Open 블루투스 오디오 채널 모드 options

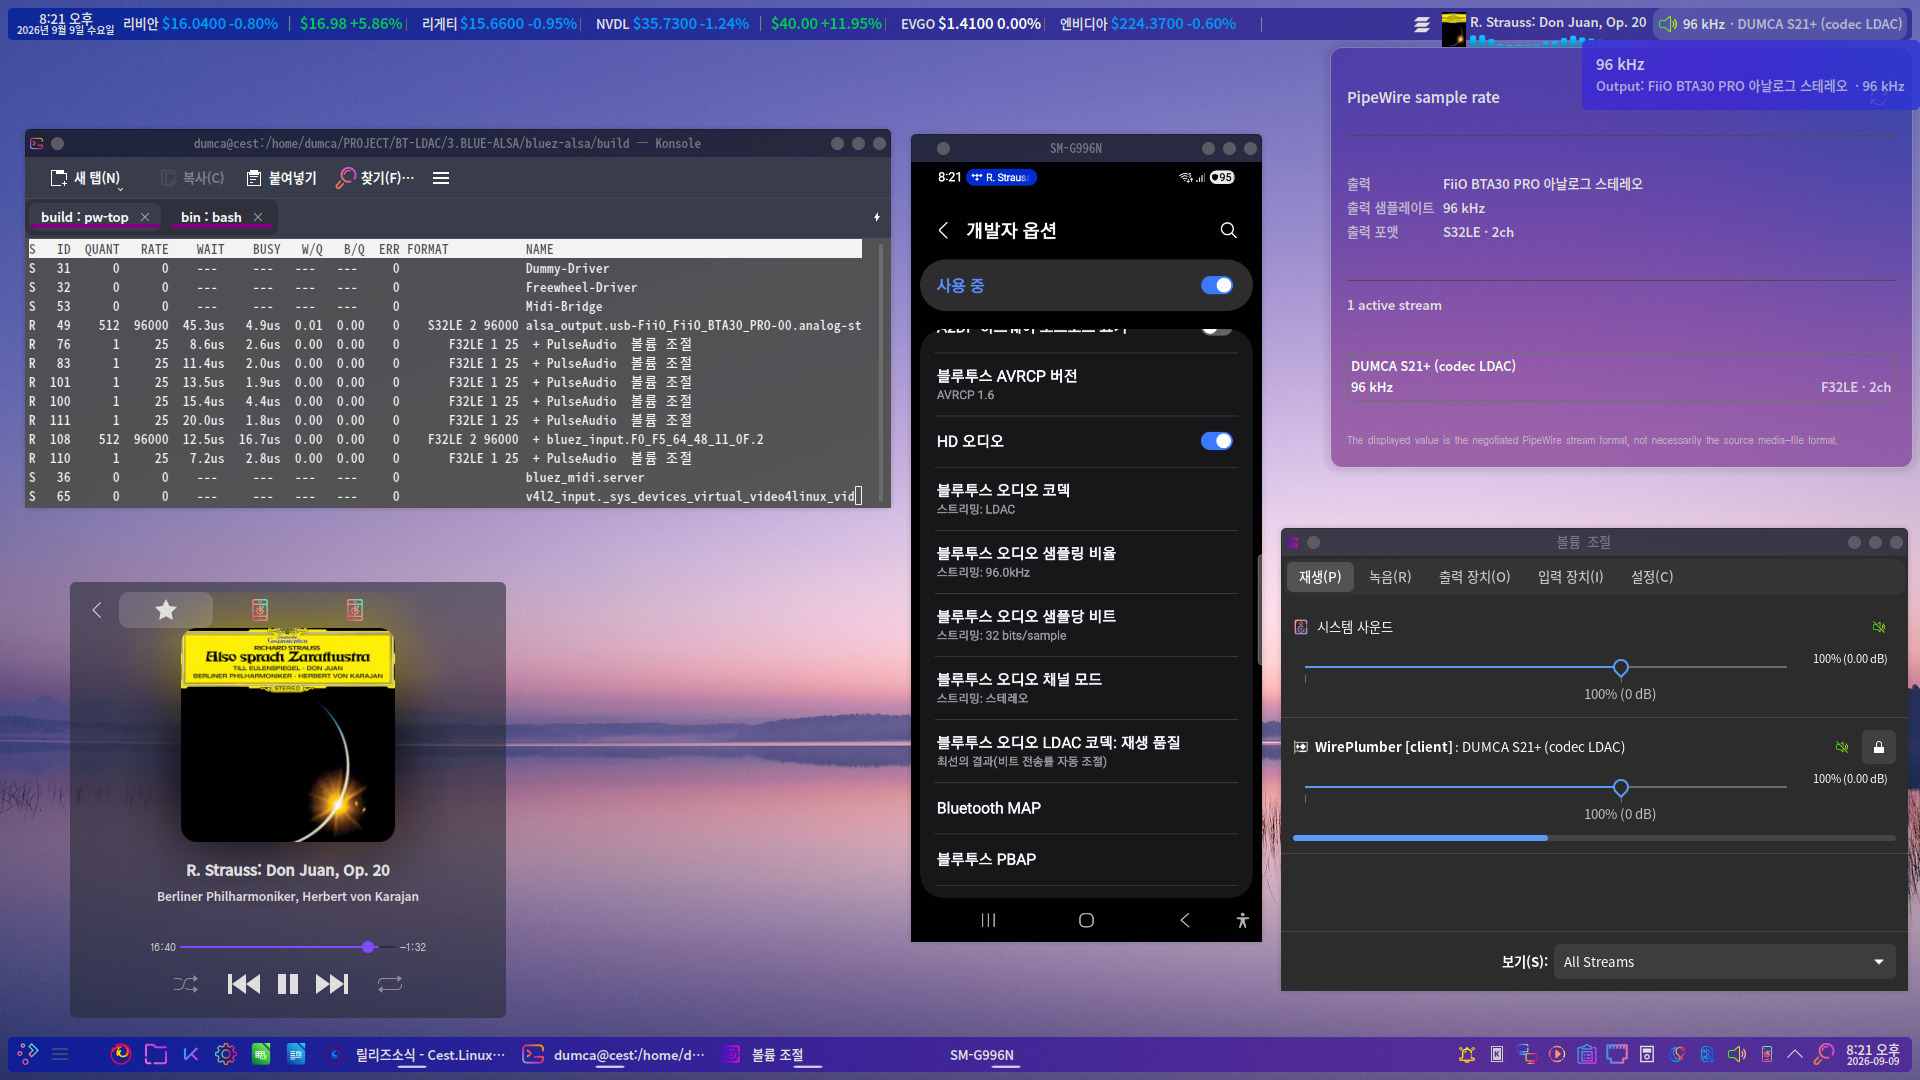(1086, 688)
